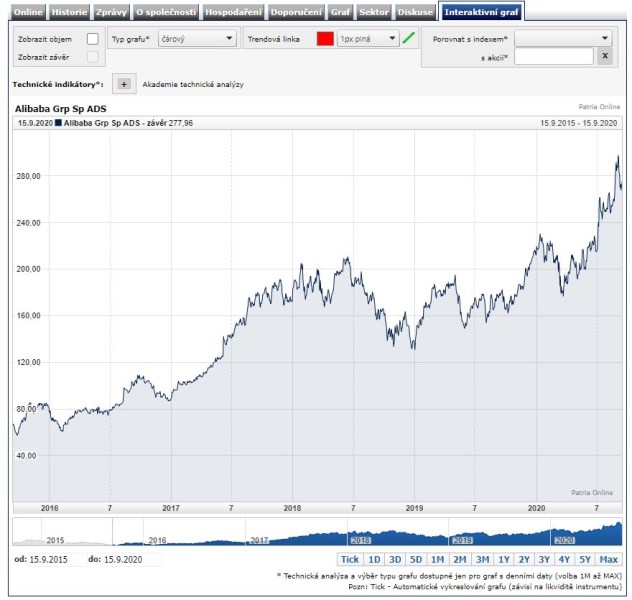Pick the red trend line color swatch
Screen dimensions: 632x600
(324, 39)
